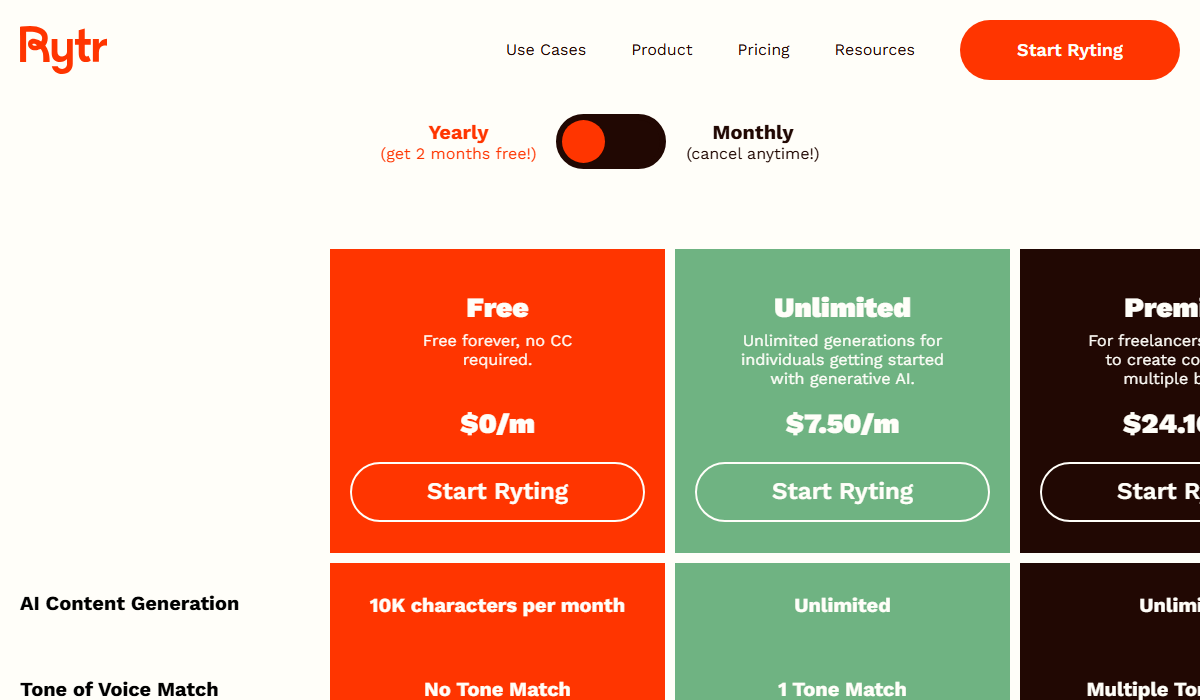The width and height of the screenshot is (1200, 700).
Task: Click the Monthly billing label
Action: 752,132
